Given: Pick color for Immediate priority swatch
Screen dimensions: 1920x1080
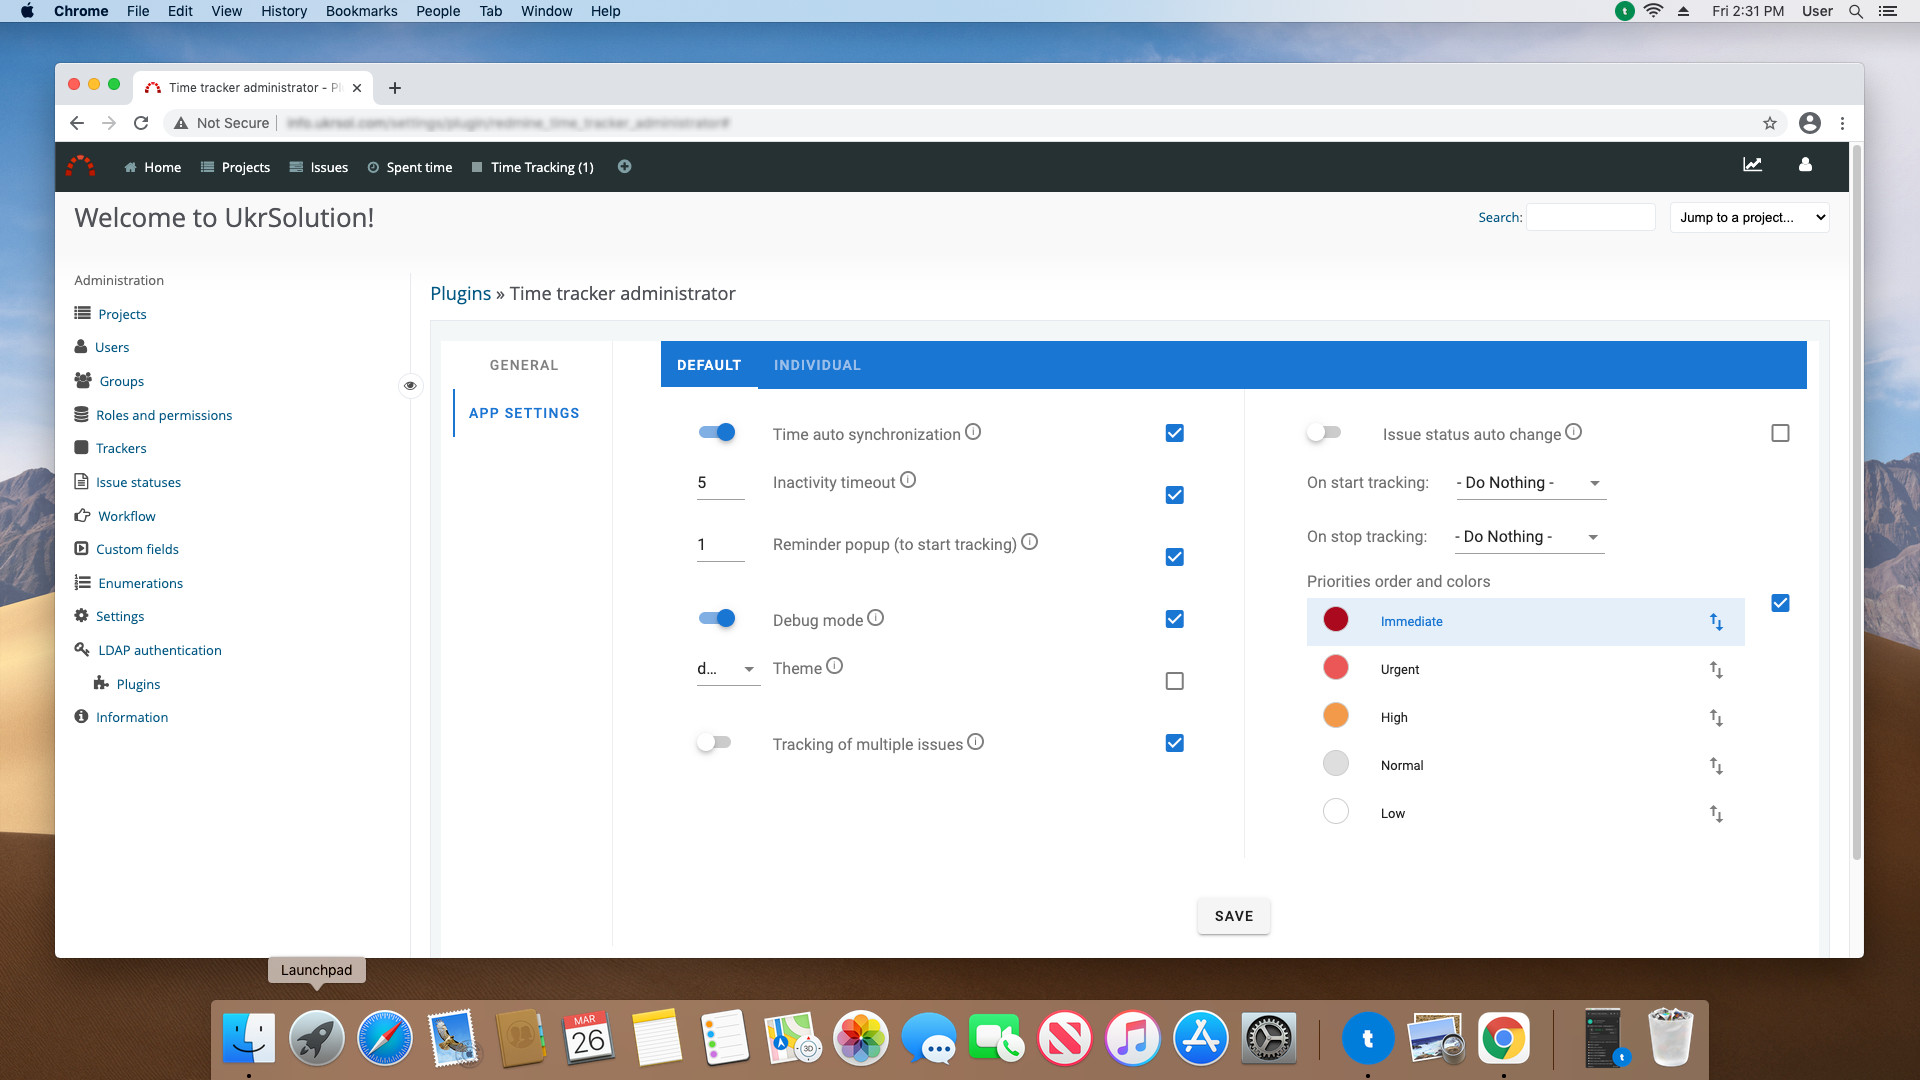Looking at the screenshot, I should pos(1336,620).
